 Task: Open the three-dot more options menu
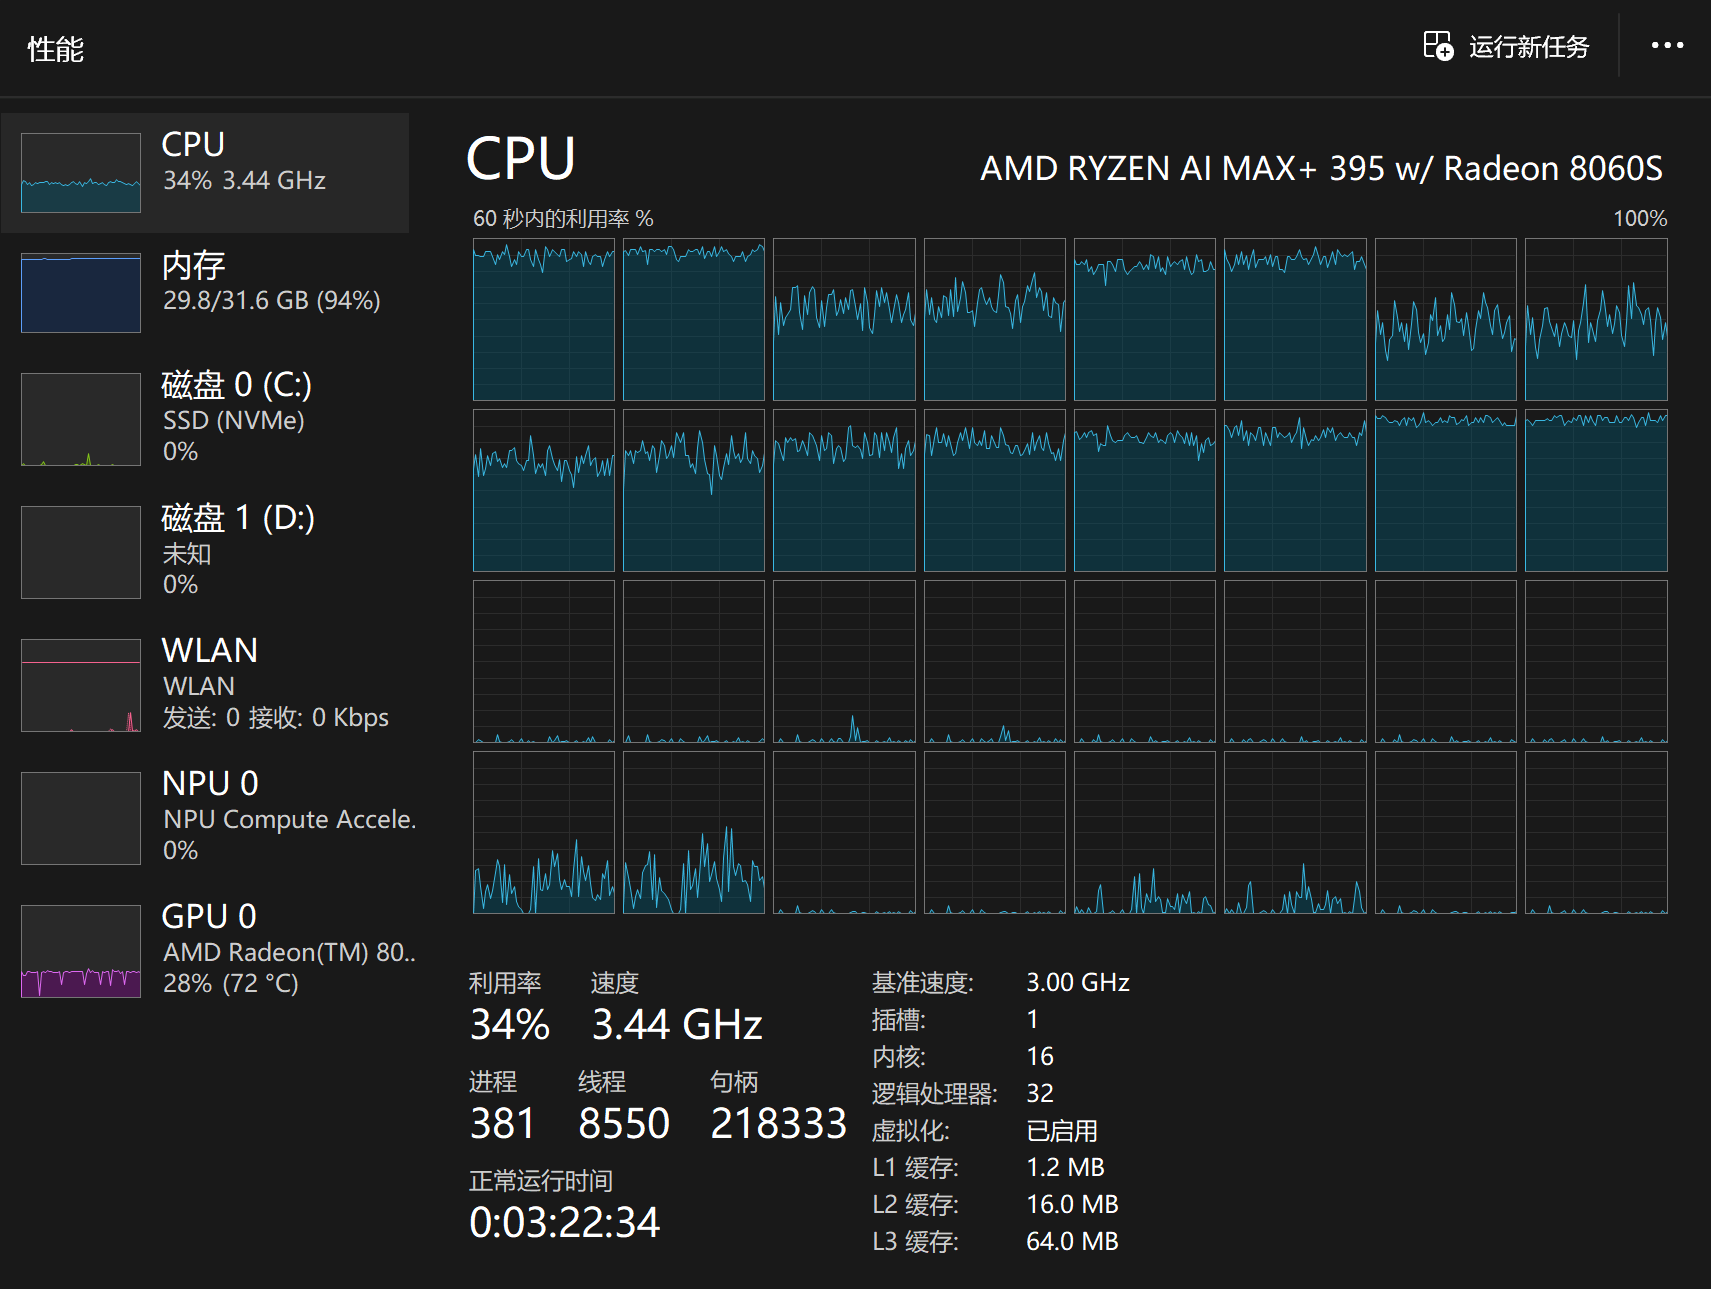pos(1667,46)
